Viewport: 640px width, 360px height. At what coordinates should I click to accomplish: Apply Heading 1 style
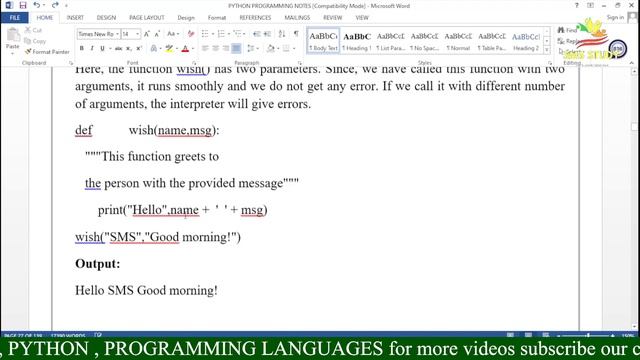(x=357, y=41)
